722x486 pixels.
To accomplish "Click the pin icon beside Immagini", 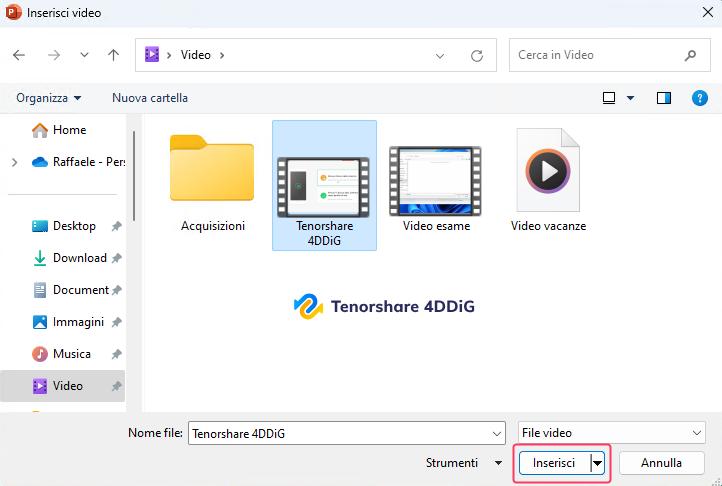I will click(116, 322).
